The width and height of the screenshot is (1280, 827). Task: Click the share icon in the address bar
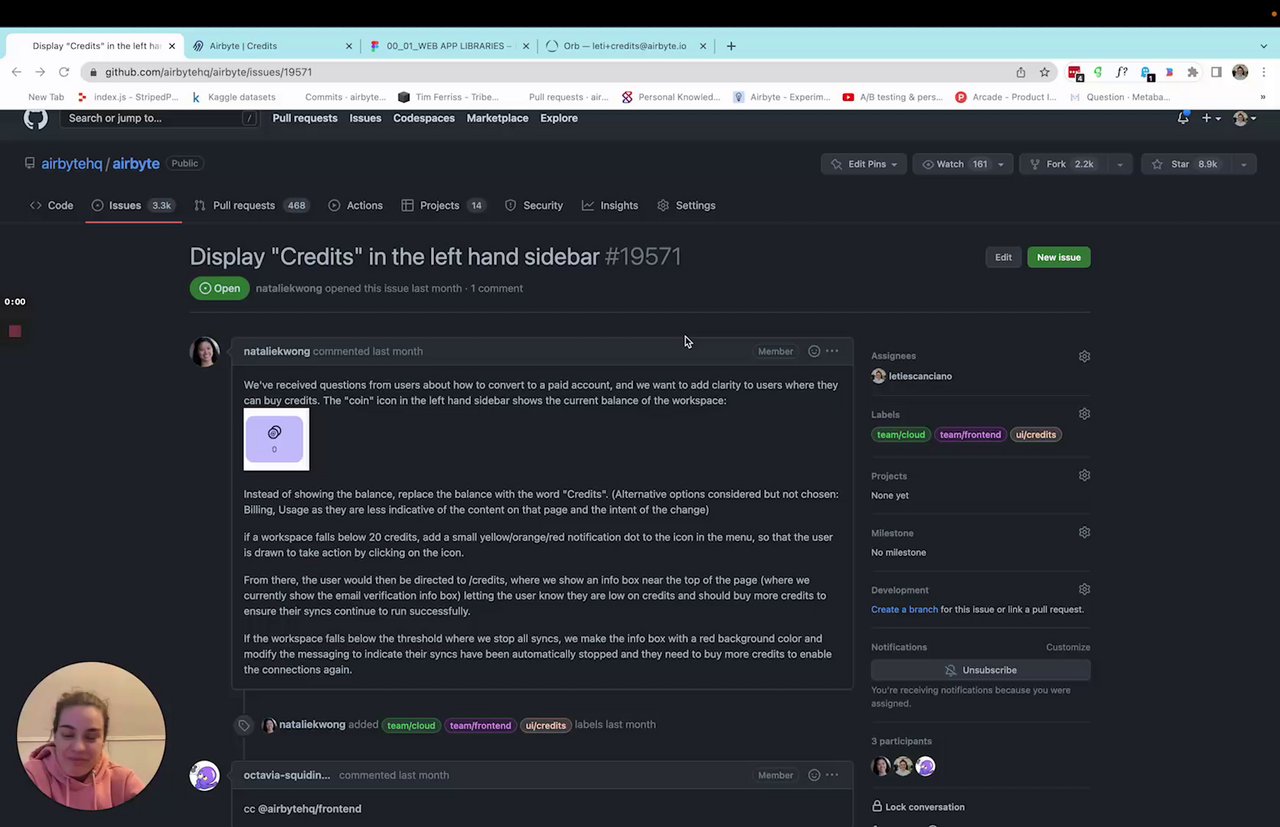coord(1021,72)
